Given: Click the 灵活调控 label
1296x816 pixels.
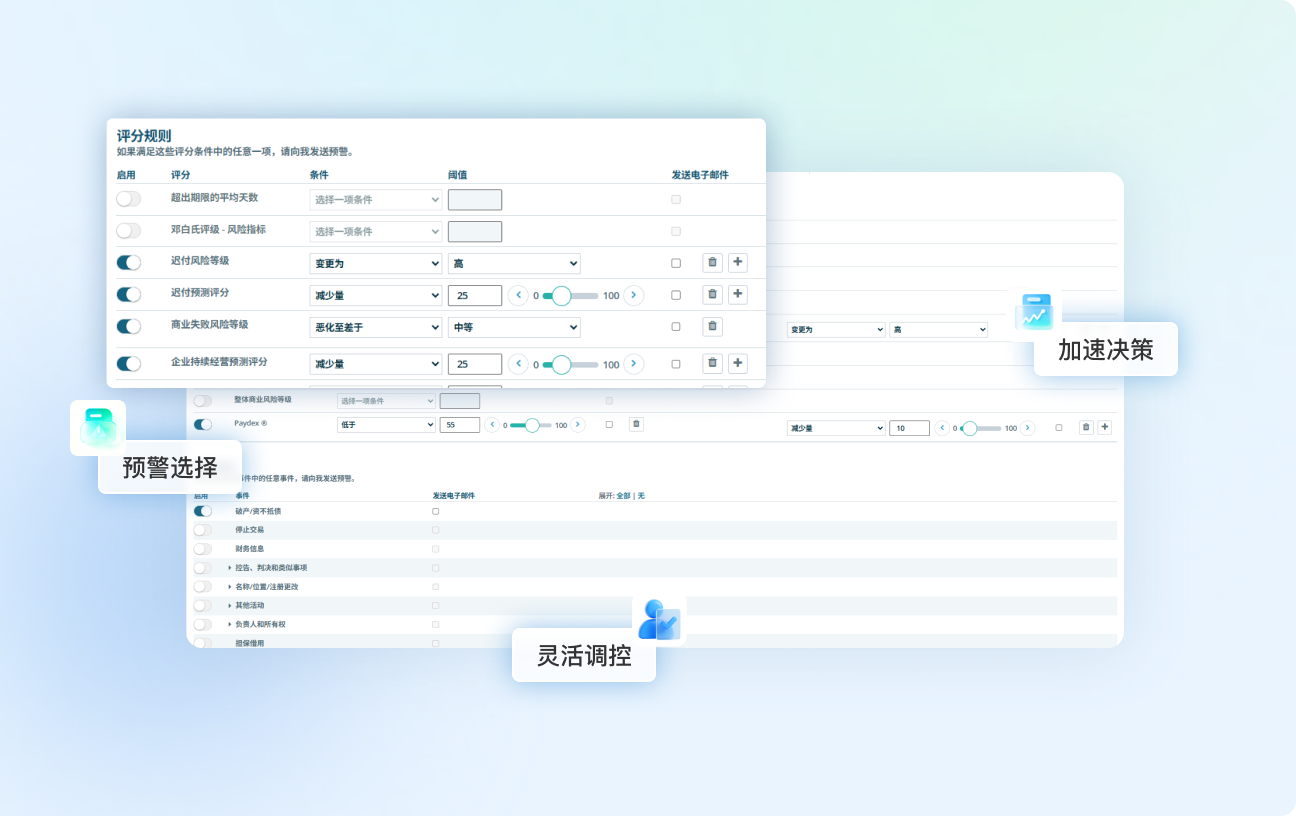Looking at the screenshot, I should pos(584,656).
